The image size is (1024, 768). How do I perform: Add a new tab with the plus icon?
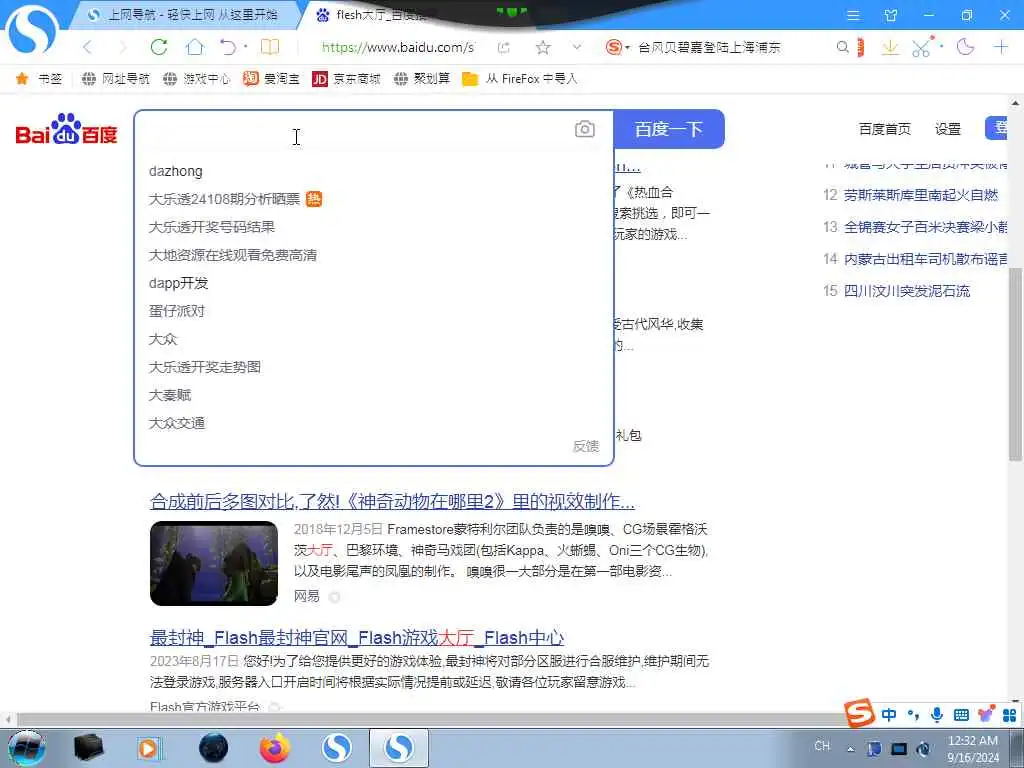click(x=1000, y=47)
